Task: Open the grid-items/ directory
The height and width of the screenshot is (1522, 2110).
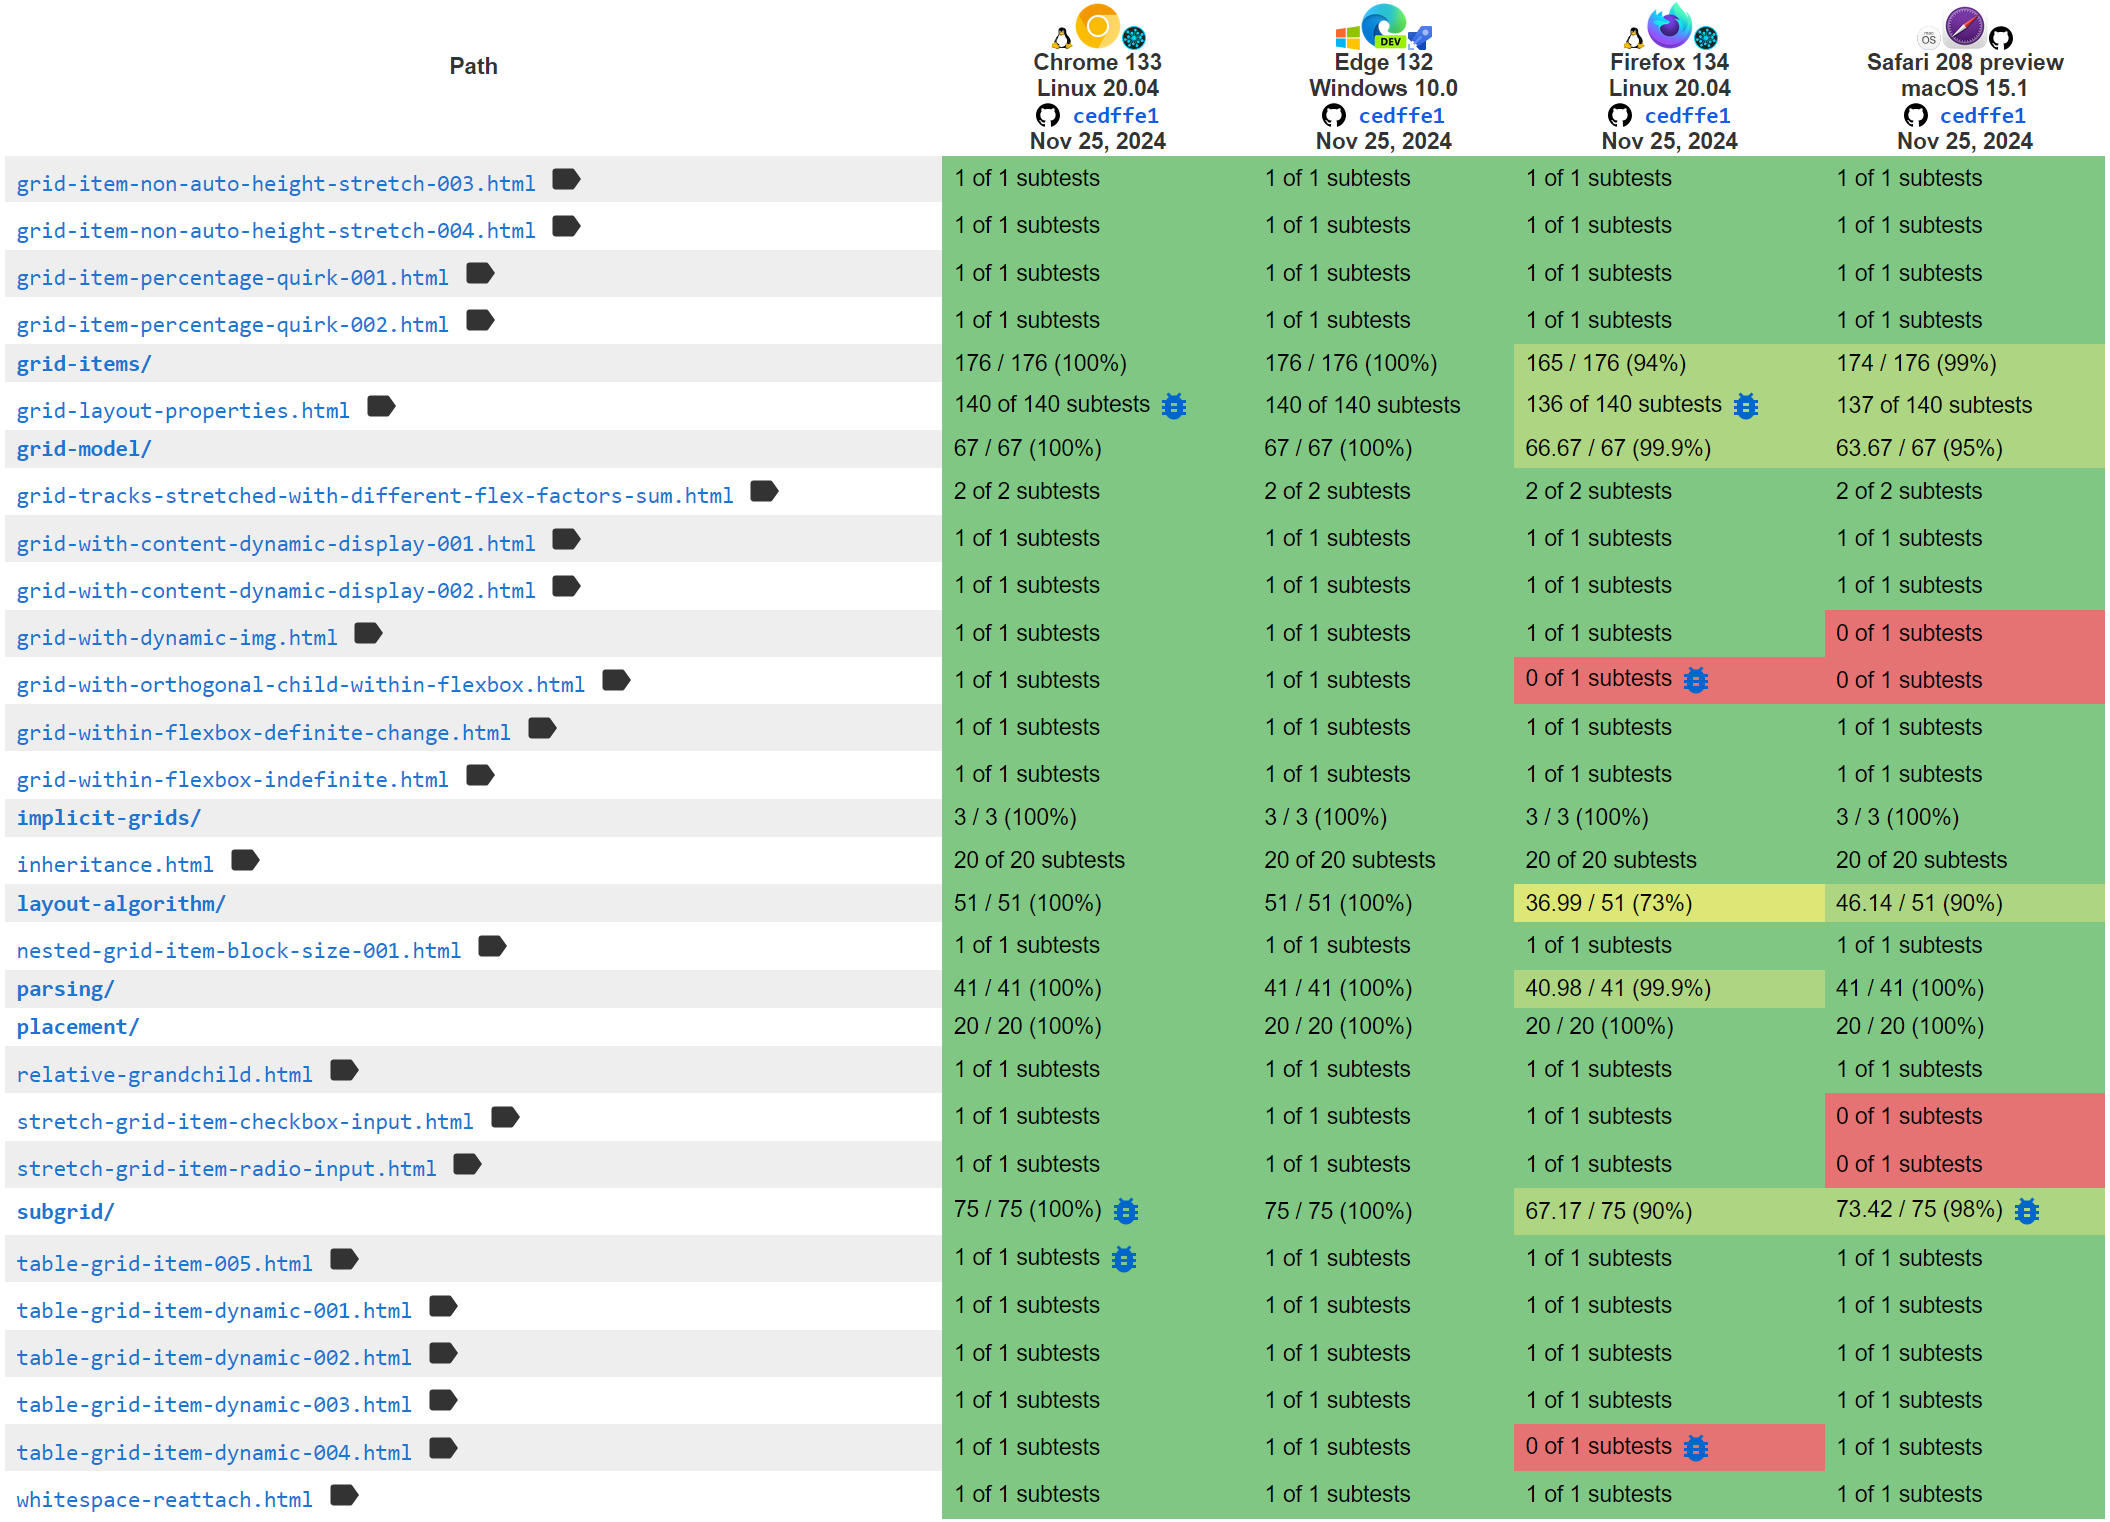Action: tap(83, 363)
